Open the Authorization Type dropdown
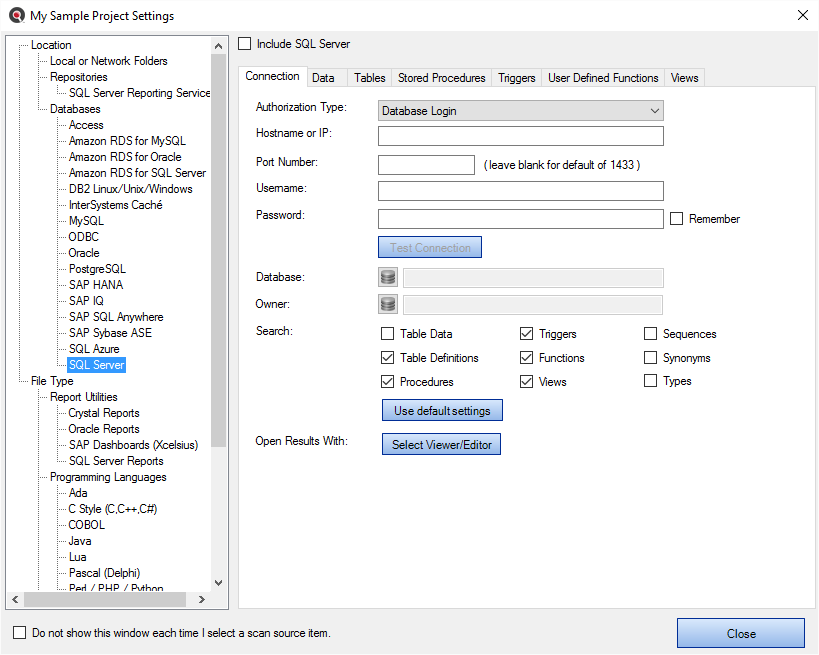Viewport: 819px width, 655px height. coord(521,111)
